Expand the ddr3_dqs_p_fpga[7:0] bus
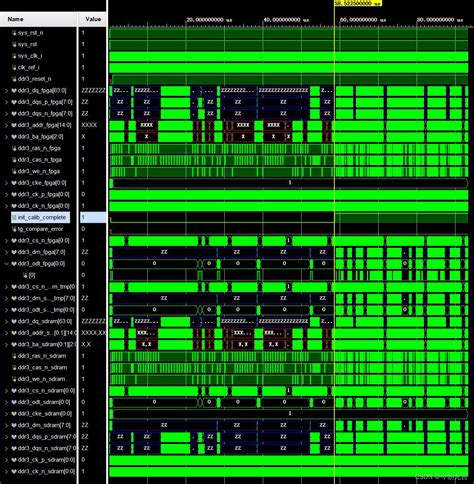The width and height of the screenshot is (474, 484). (6, 102)
